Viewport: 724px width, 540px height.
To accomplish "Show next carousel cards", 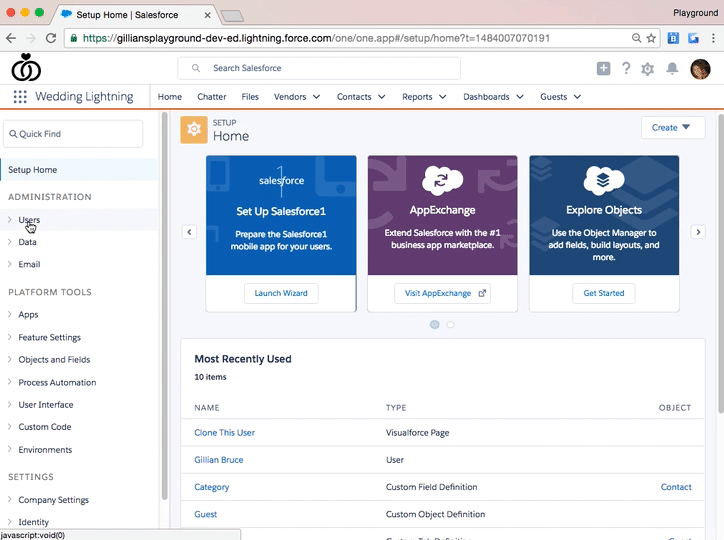I will click(x=698, y=232).
